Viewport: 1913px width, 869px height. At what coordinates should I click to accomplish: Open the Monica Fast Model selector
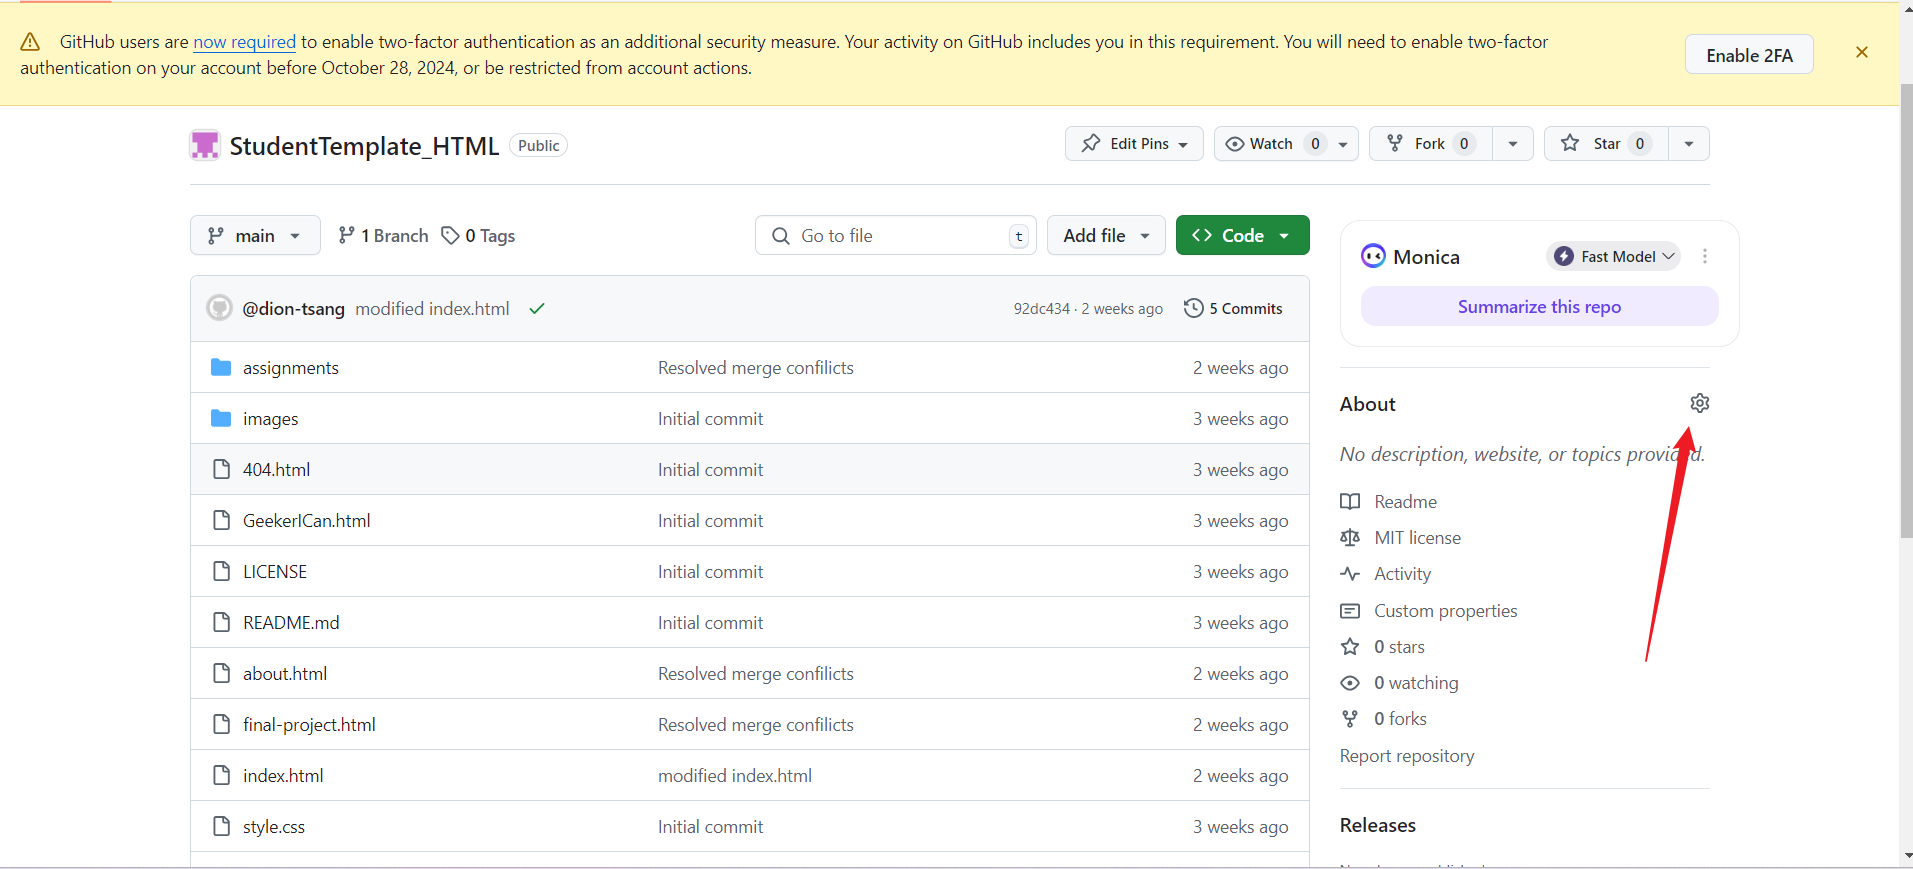[x=1613, y=256]
